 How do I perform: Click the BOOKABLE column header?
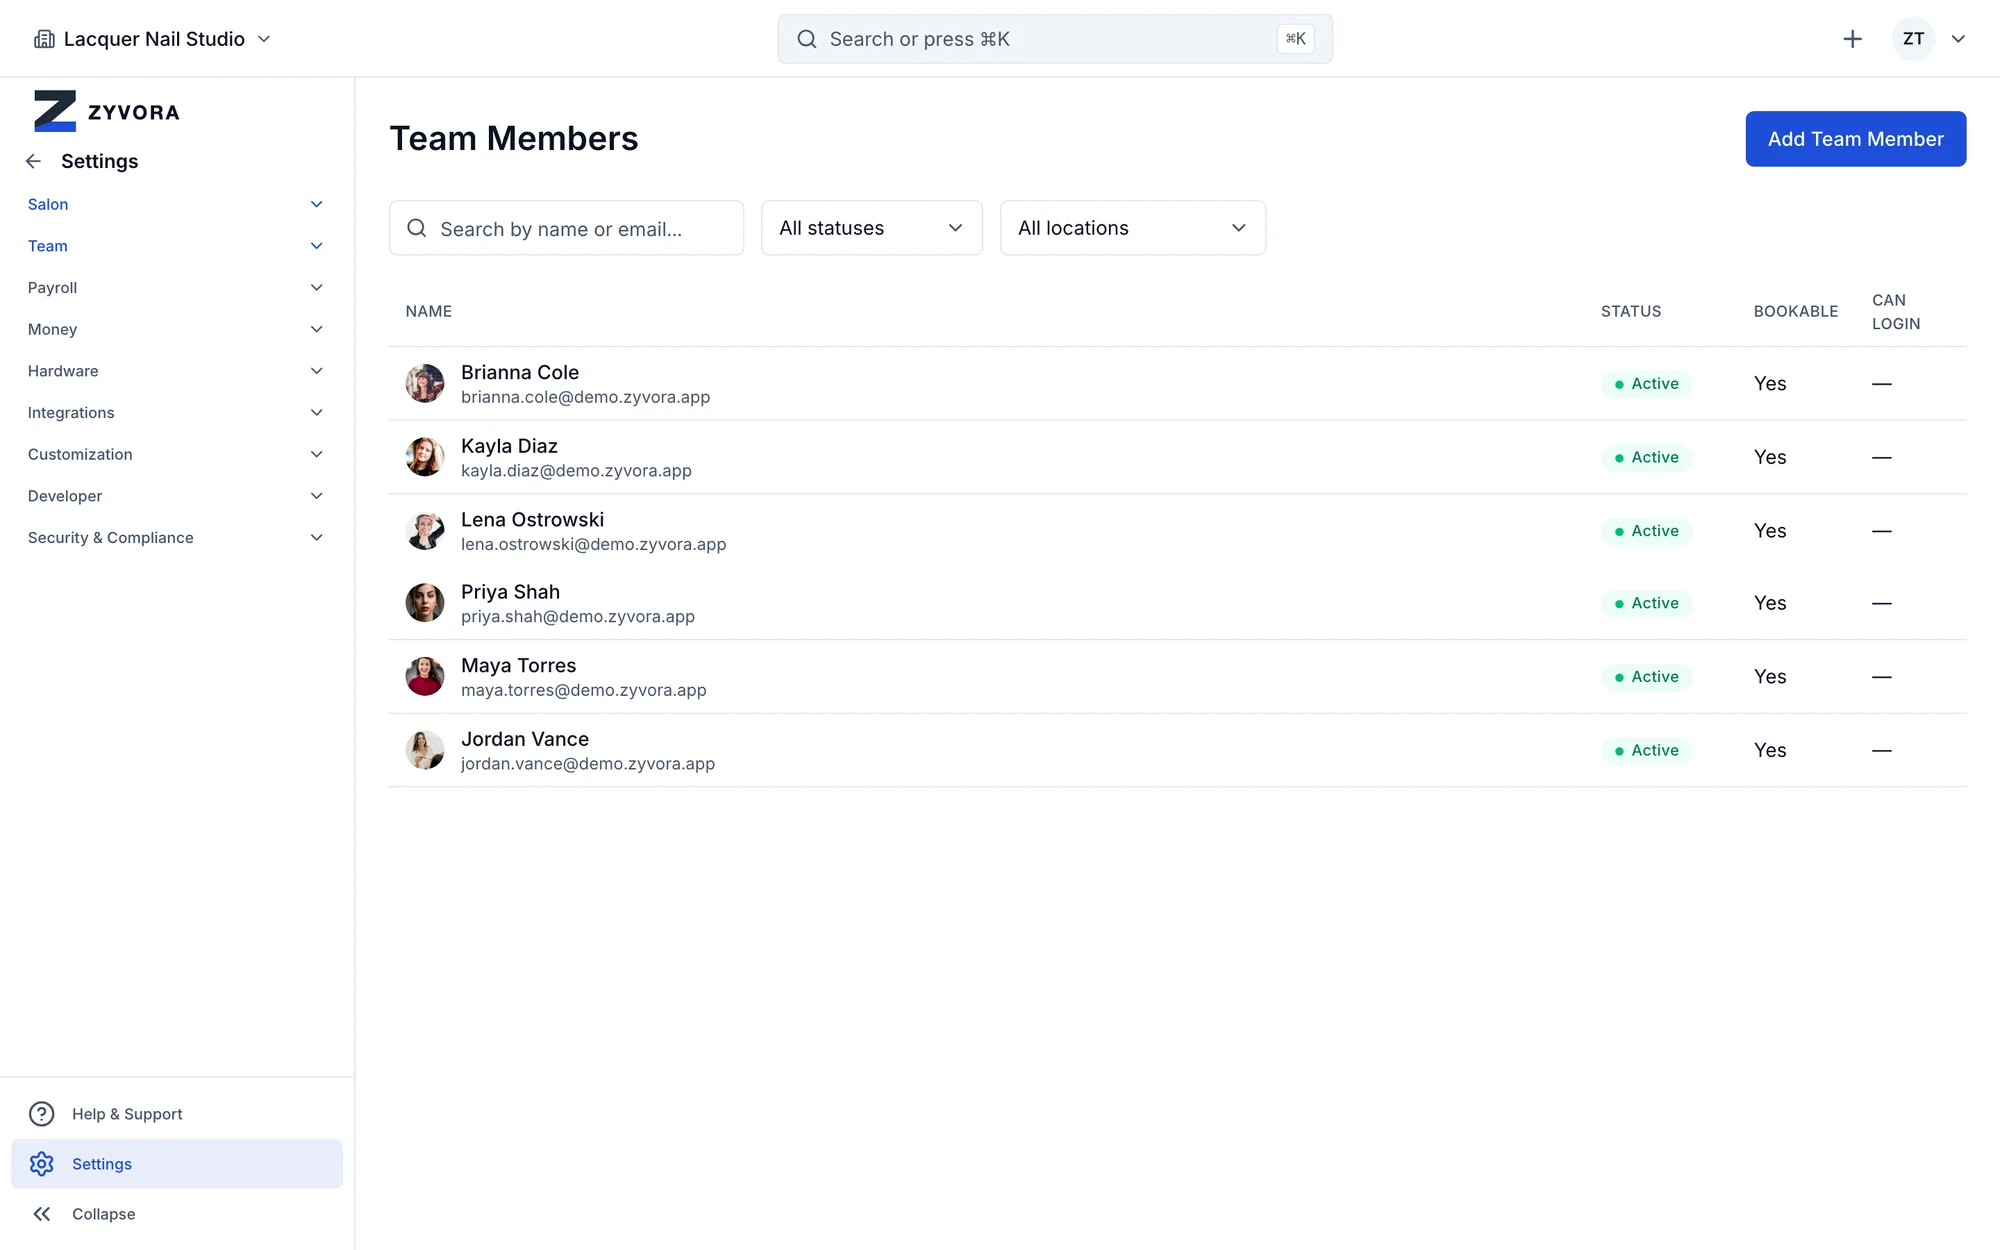point(1796,312)
